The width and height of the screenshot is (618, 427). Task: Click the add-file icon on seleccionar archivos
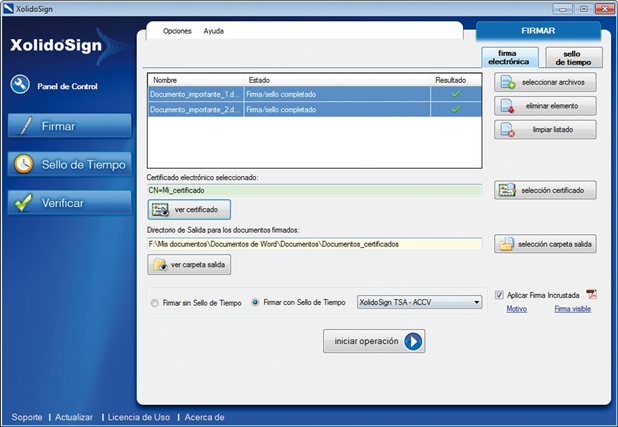coord(508,82)
